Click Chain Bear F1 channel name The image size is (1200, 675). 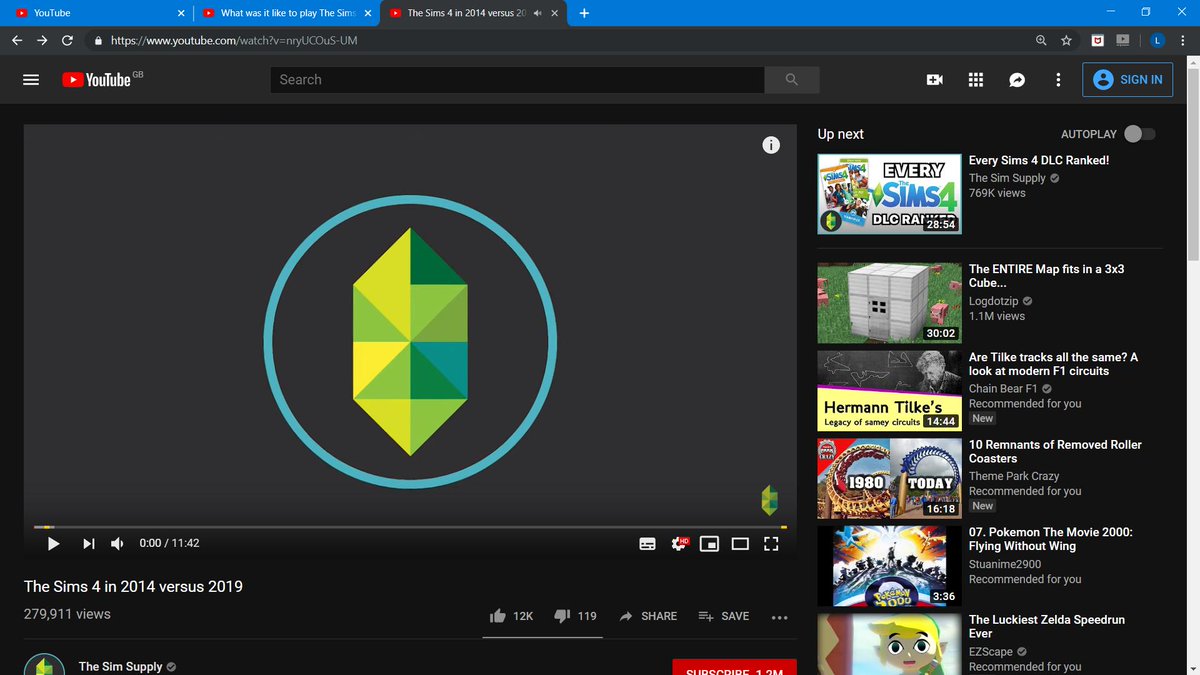pos(1004,389)
